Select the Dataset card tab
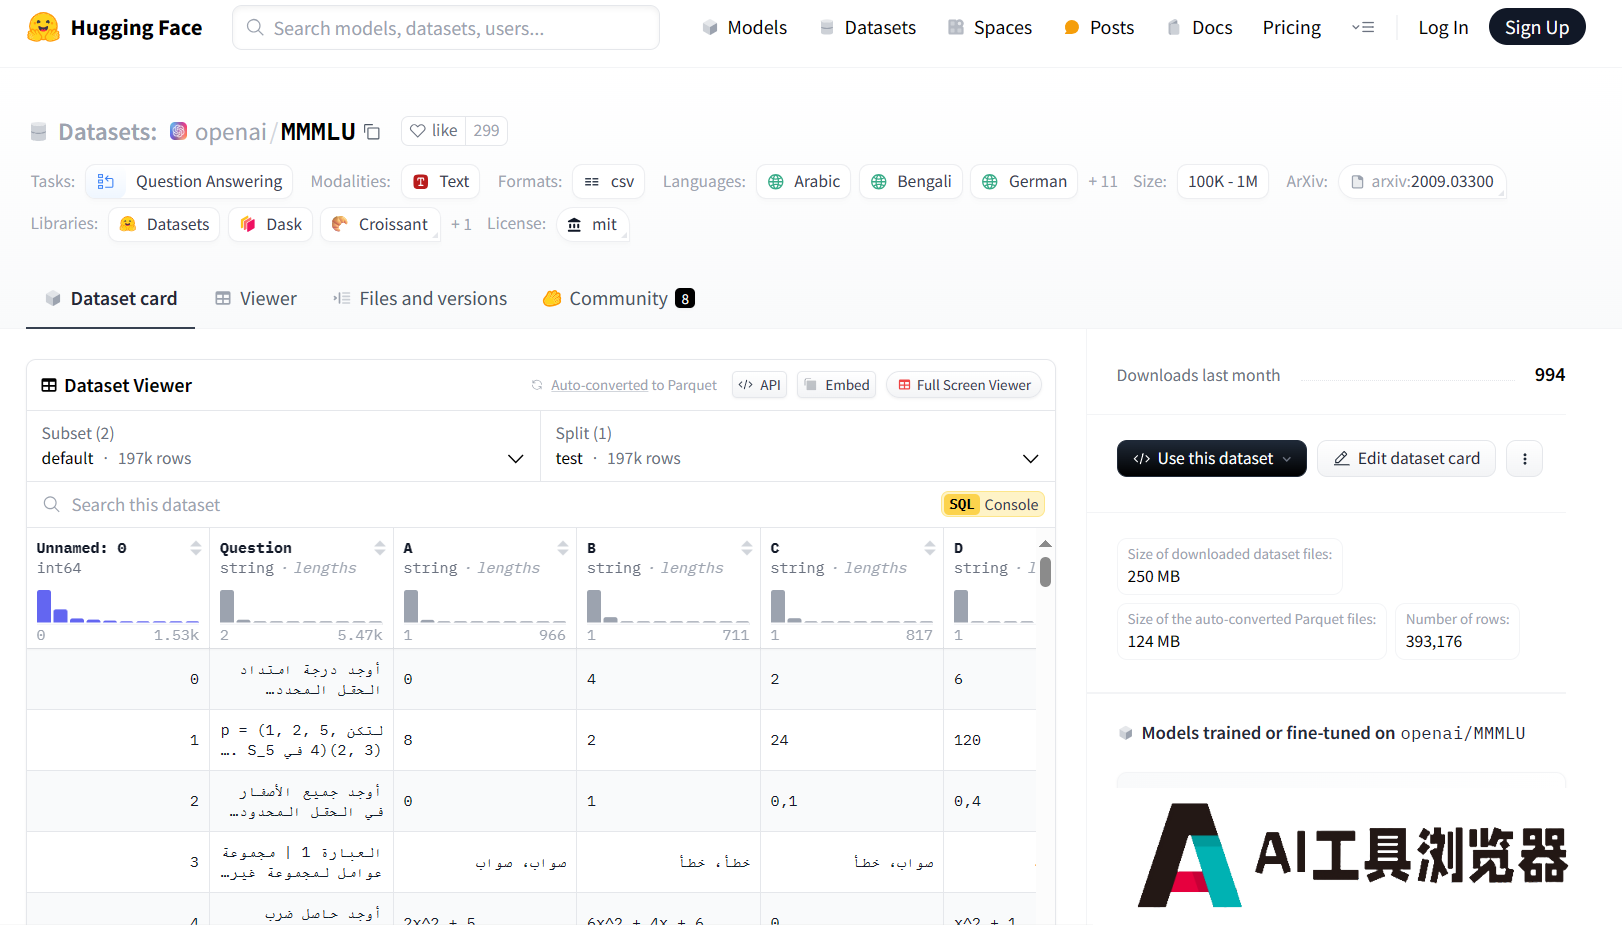 111,299
